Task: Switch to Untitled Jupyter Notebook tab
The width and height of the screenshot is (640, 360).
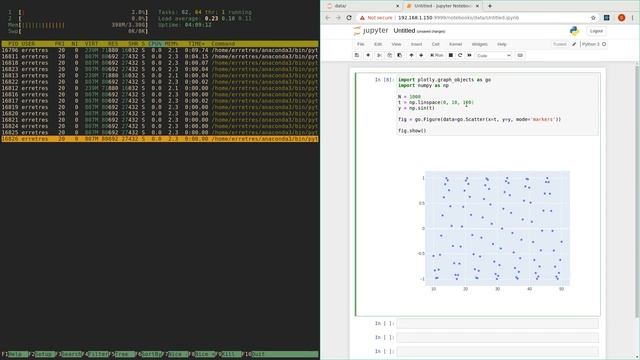Action: point(442,6)
